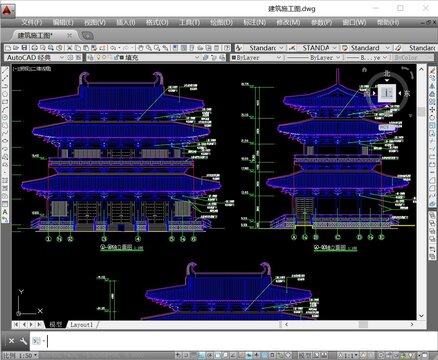This screenshot has height=360, width=438.
Task: Click the Open file icon
Action: tap(16, 48)
